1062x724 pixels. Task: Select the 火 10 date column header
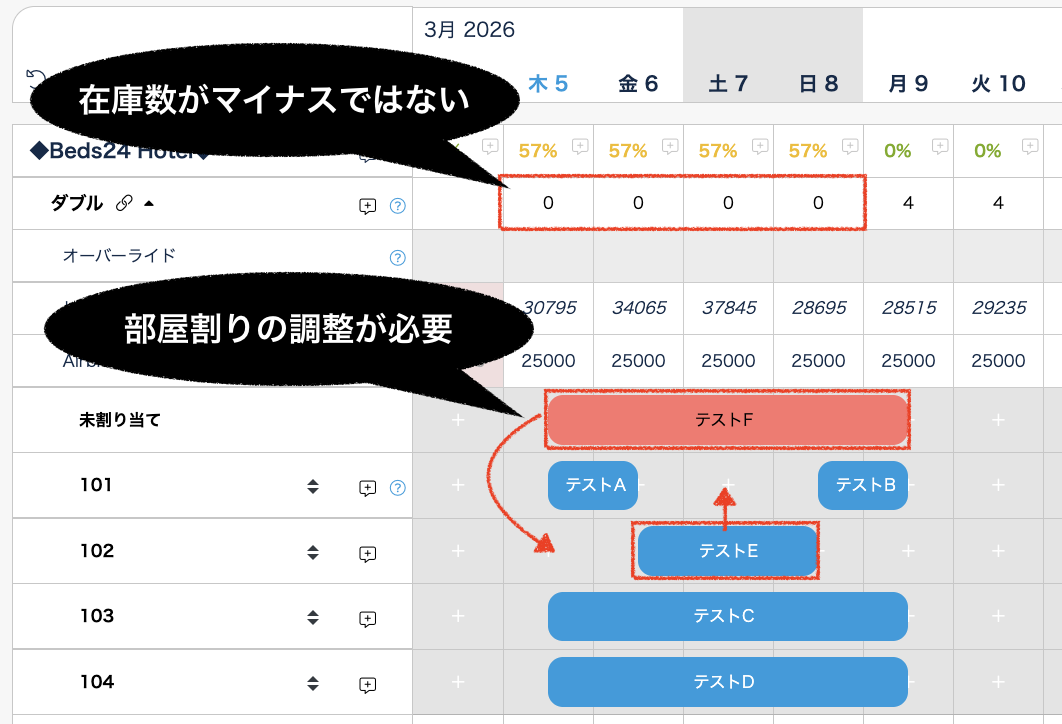point(997,84)
